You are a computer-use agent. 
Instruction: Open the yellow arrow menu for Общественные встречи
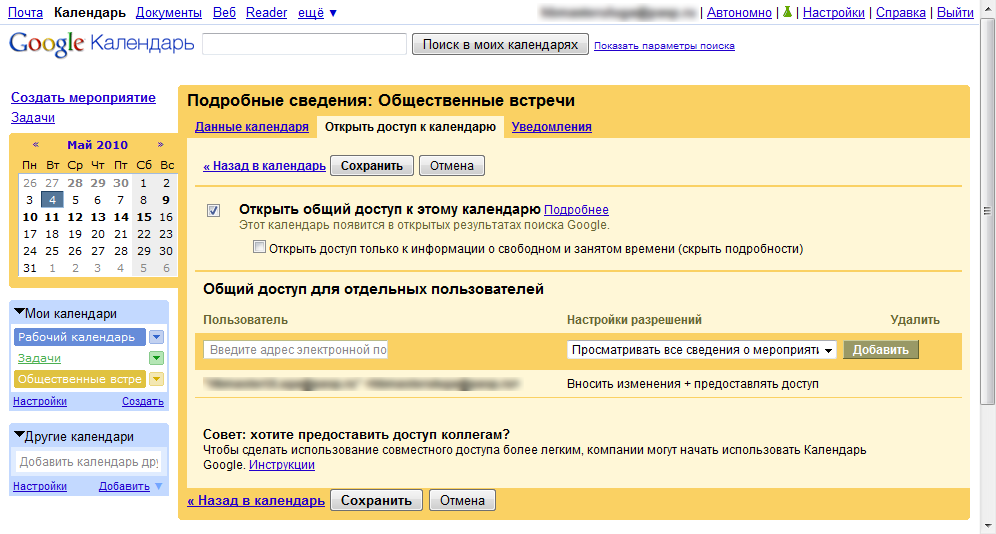point(156,379)
